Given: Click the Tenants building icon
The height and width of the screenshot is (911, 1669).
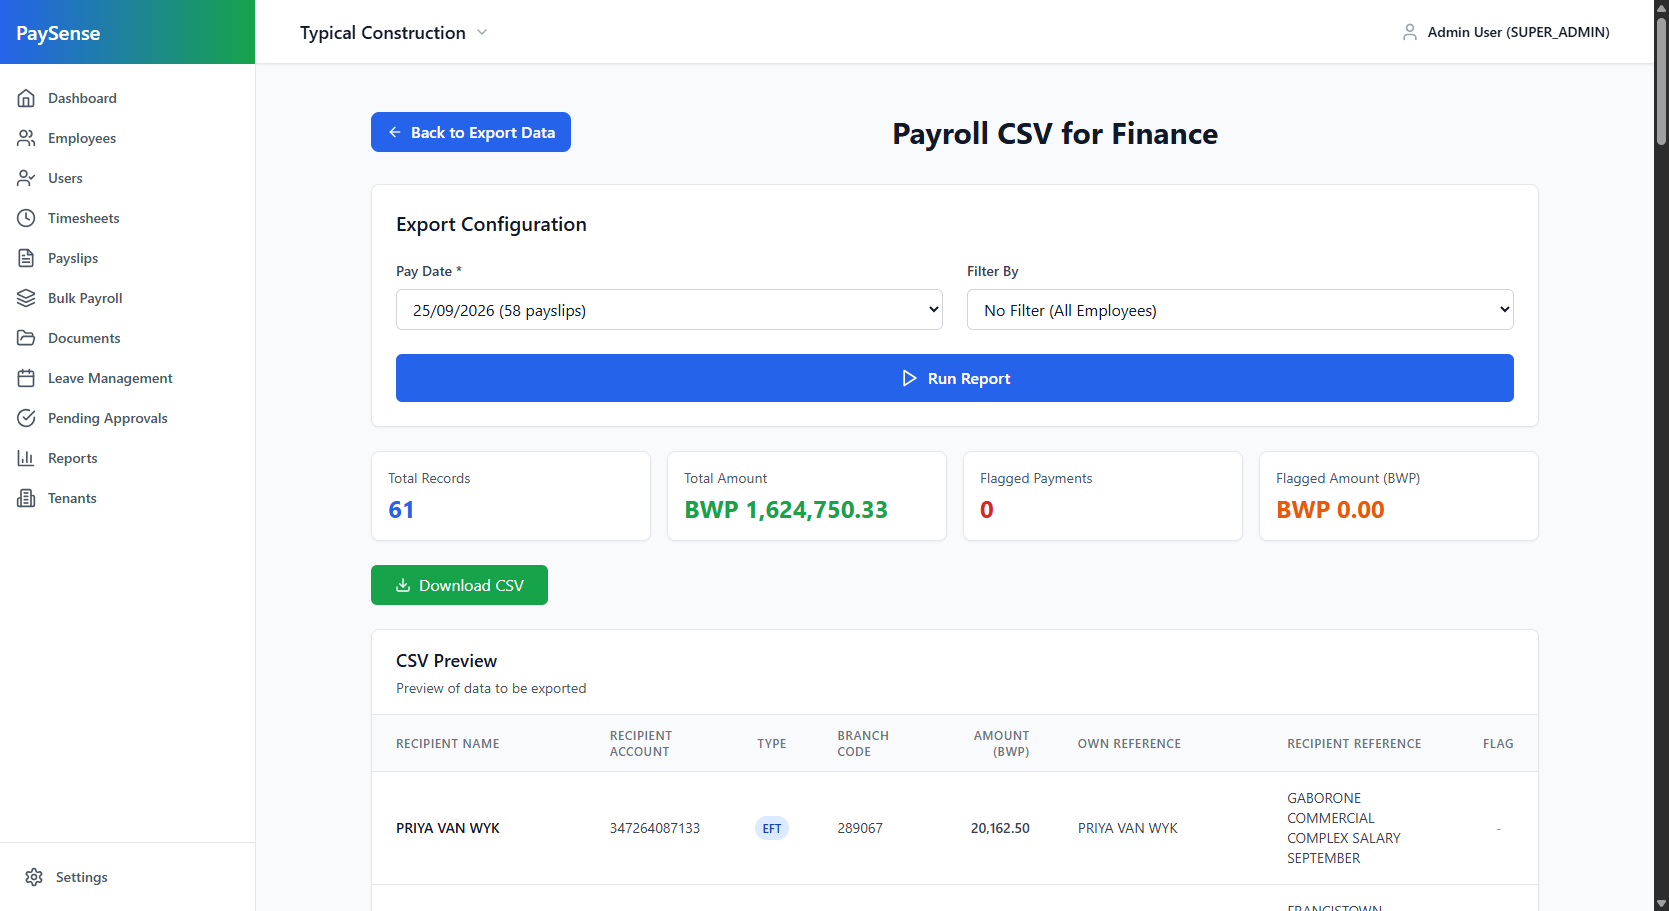Looking at the screenshot, I should pyautogui.click(x=26, y=498).
